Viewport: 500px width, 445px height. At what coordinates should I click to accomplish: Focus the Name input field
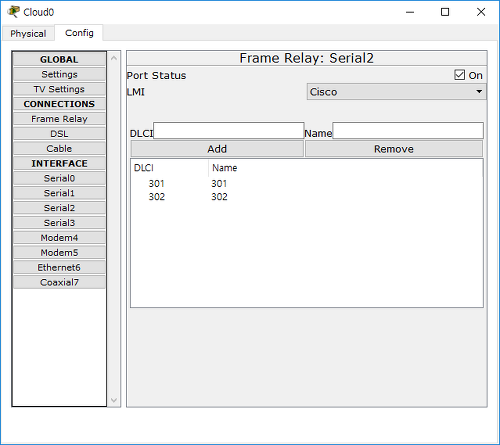408,131
